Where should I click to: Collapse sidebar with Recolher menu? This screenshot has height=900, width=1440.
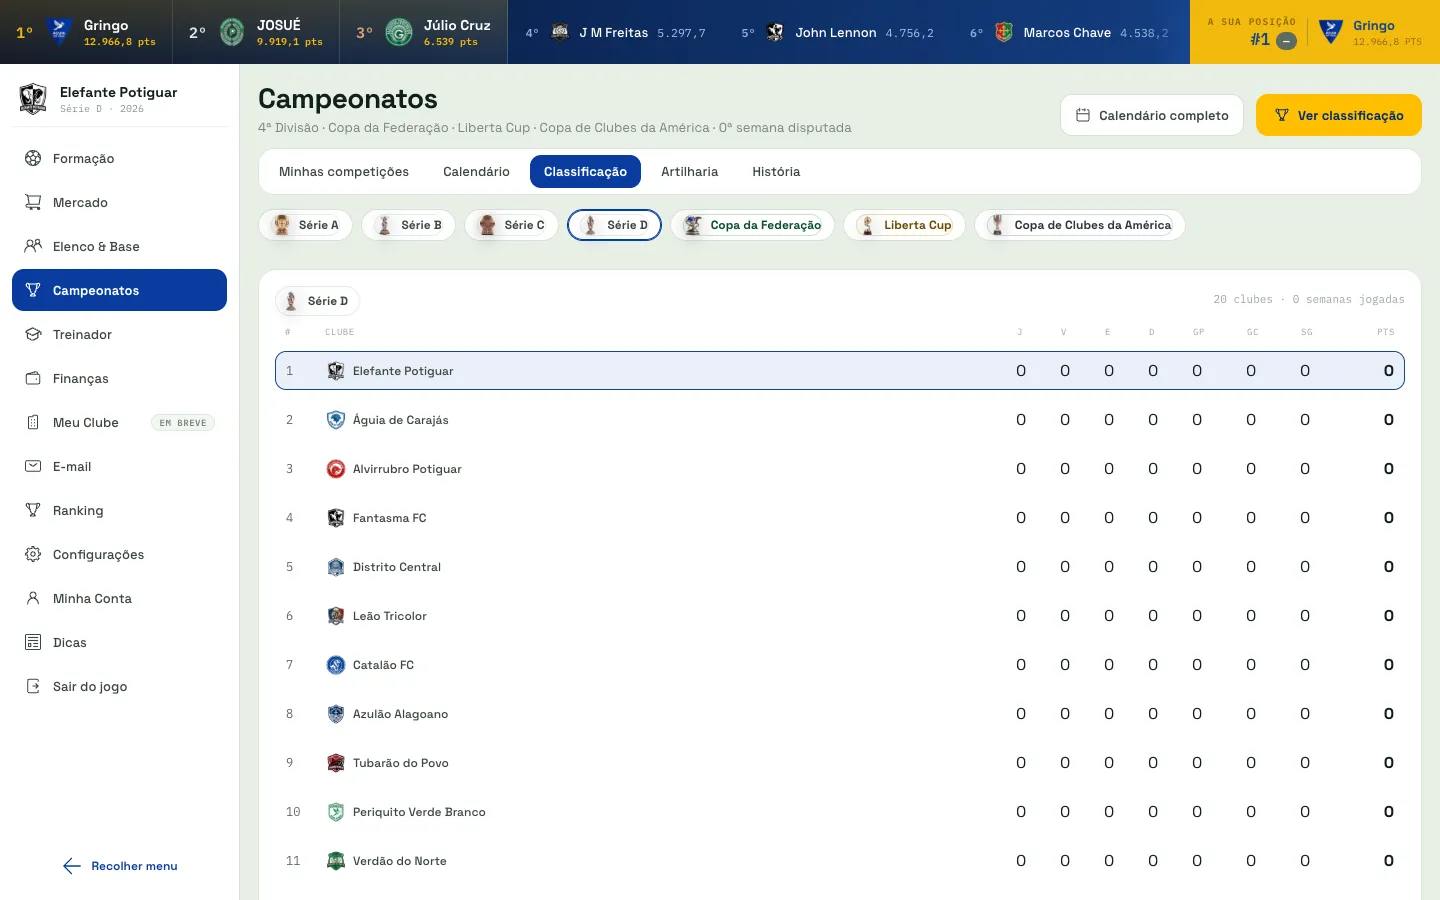(x=120, y=866)
